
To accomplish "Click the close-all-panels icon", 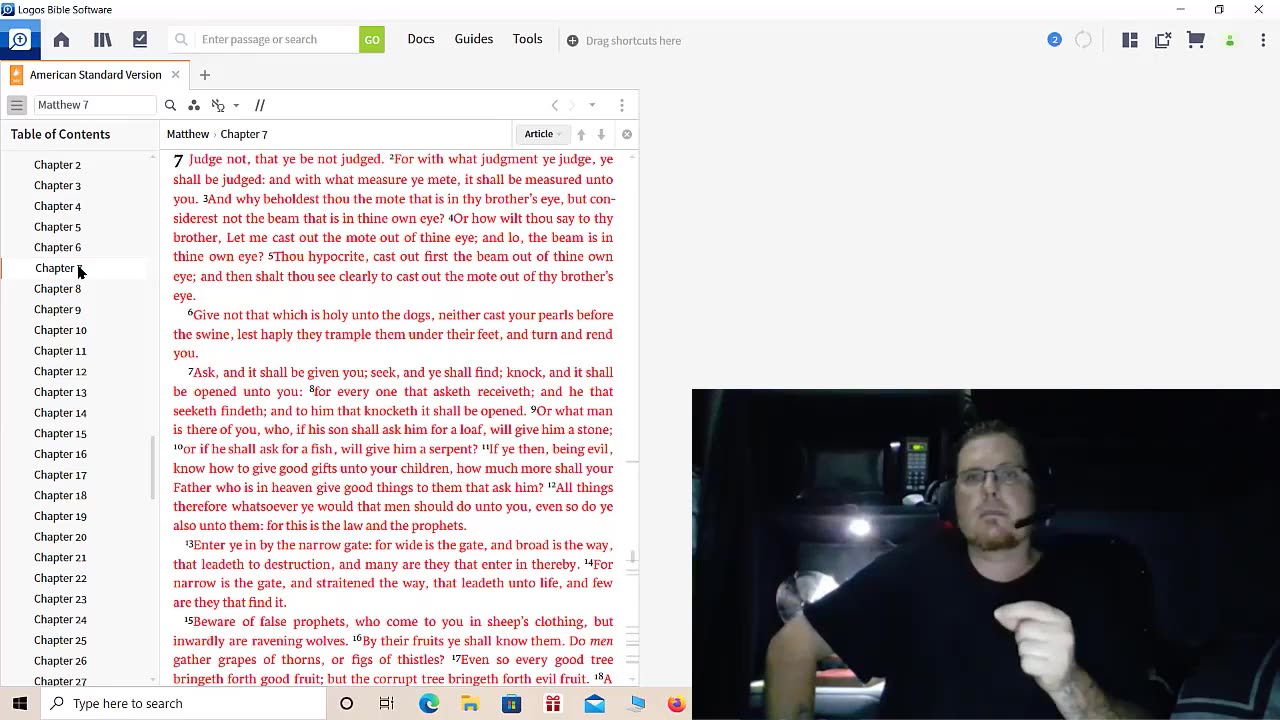I will 1163,40.
